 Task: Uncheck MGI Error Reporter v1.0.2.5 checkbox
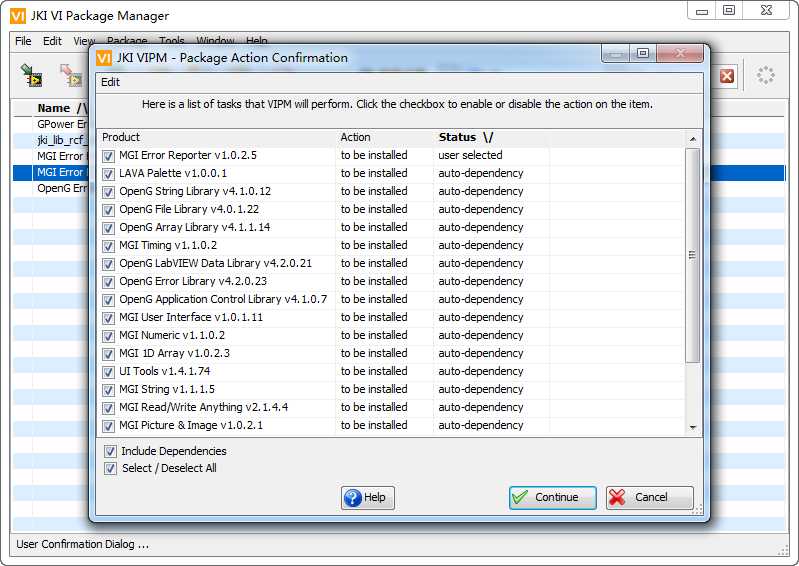pos(108,156)
